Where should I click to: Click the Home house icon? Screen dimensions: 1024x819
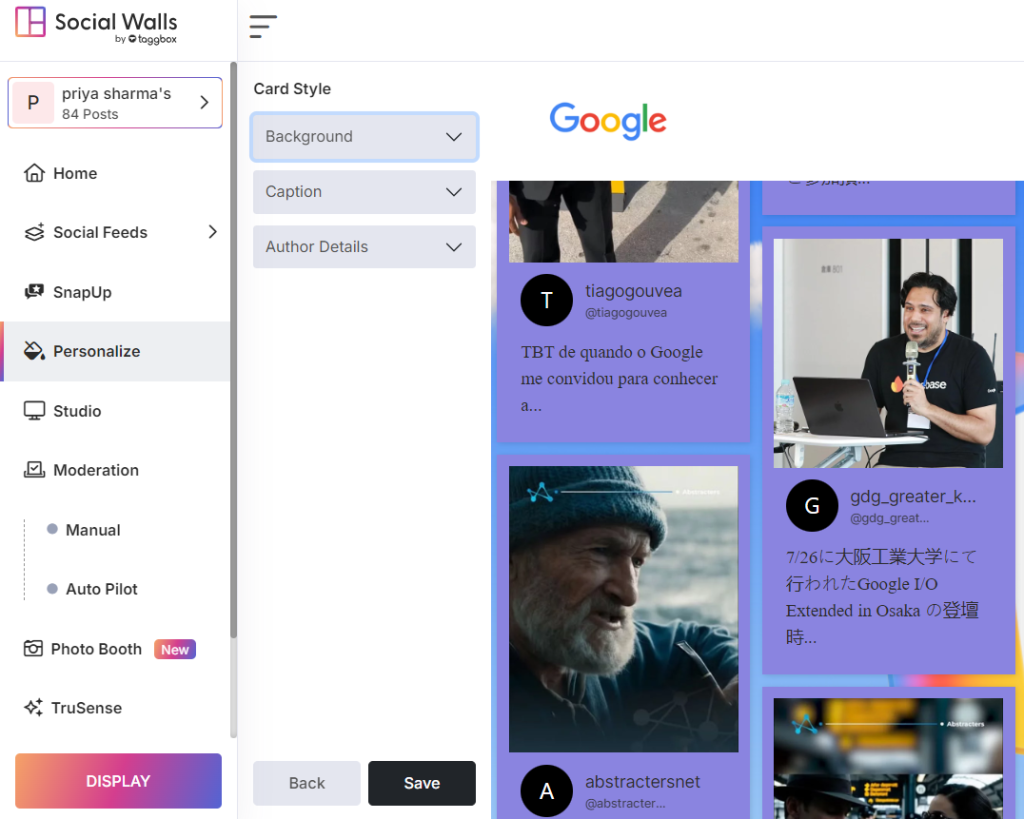[35, 173]
